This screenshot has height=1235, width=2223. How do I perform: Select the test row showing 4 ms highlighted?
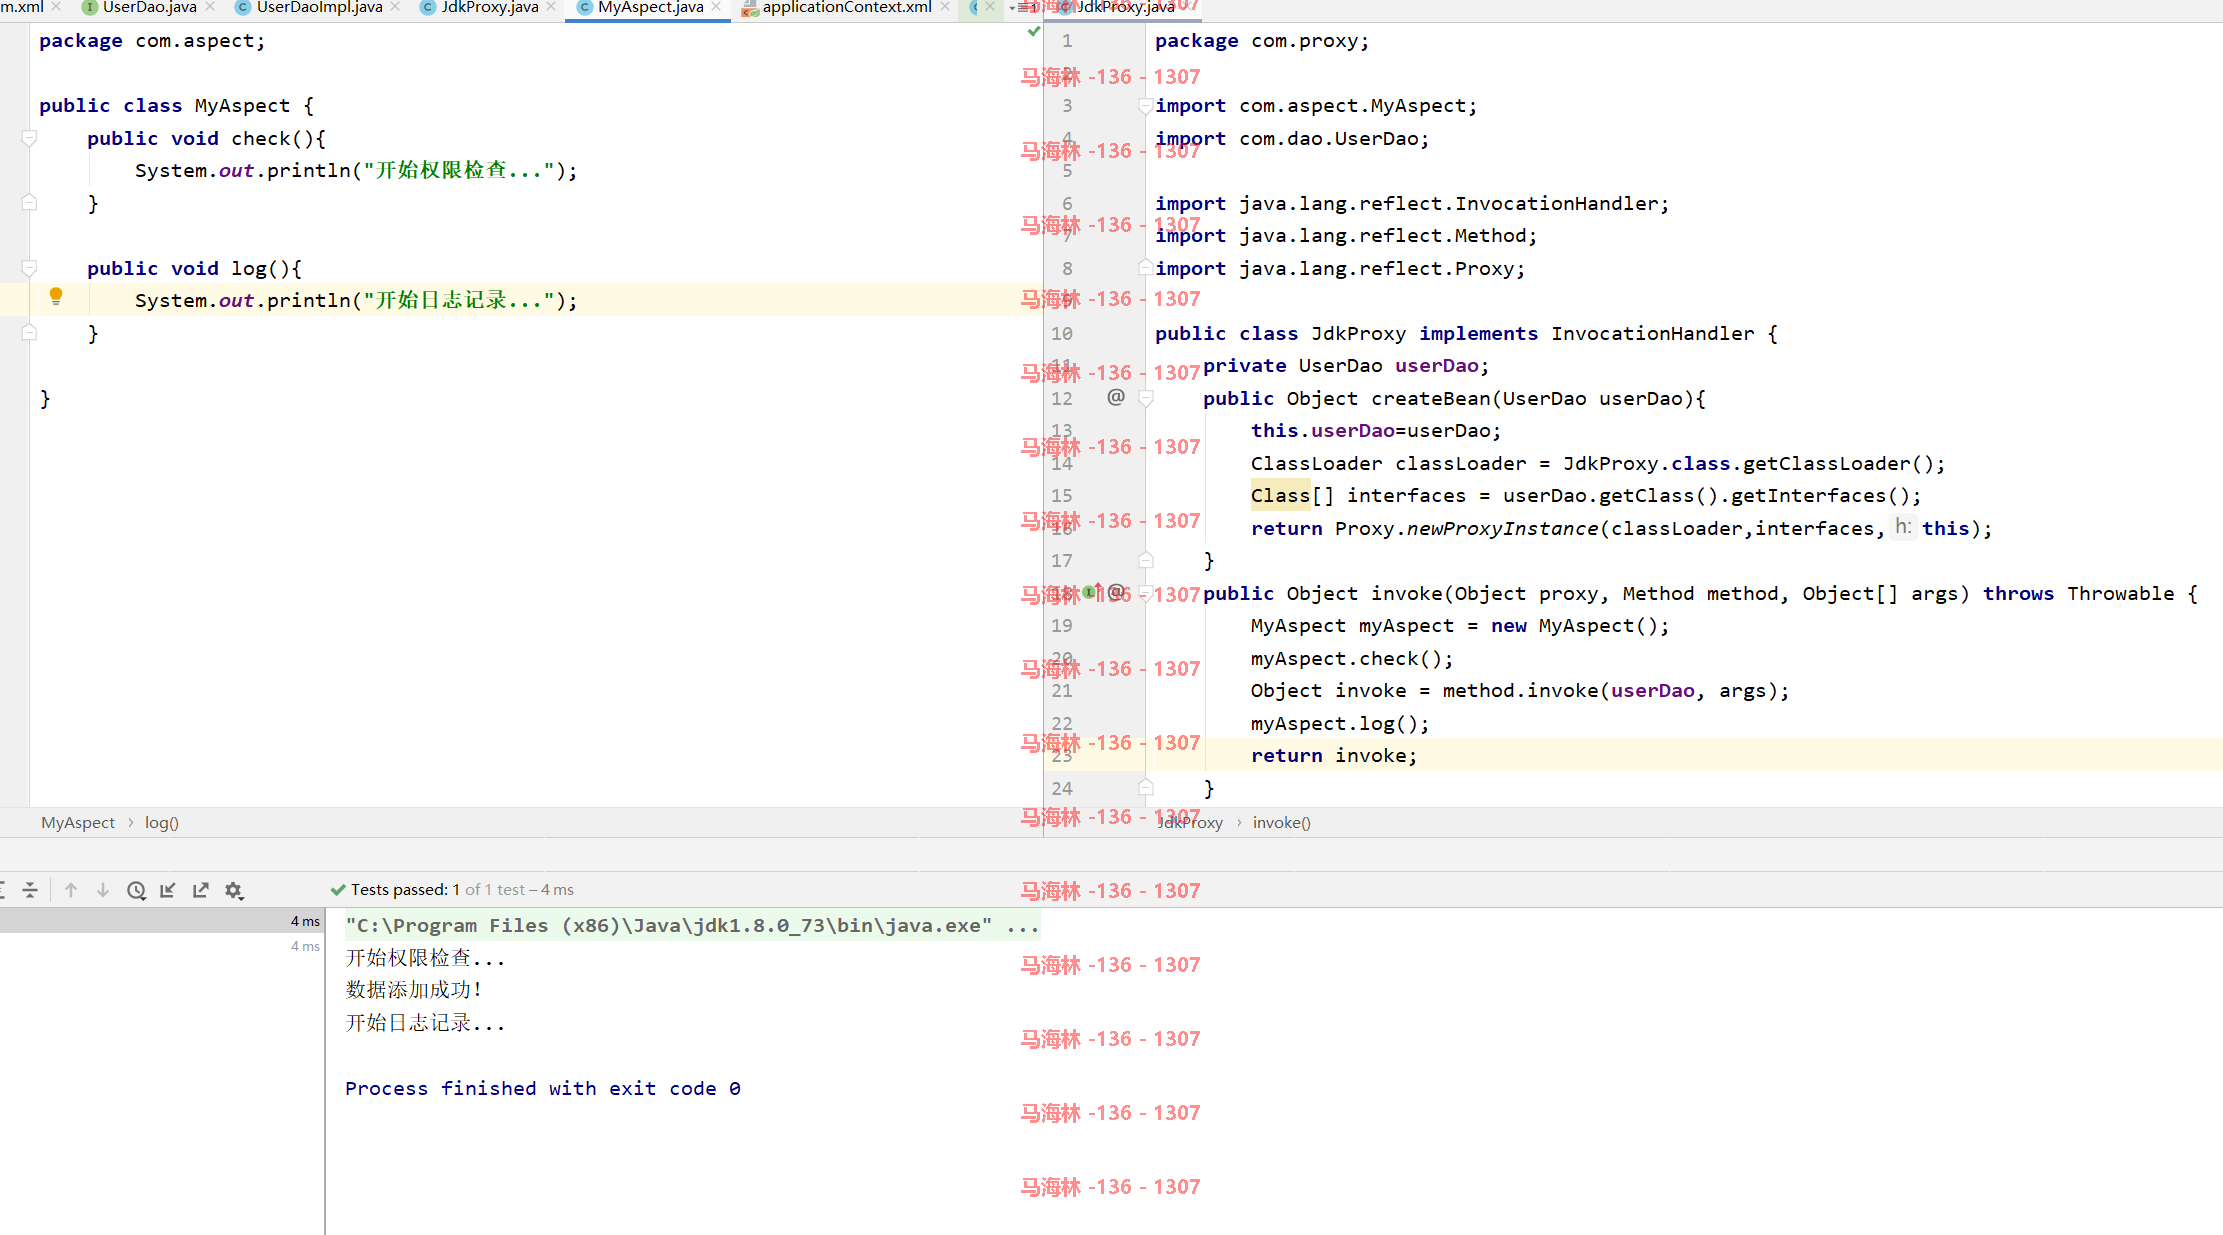click(x=162, y=921)
